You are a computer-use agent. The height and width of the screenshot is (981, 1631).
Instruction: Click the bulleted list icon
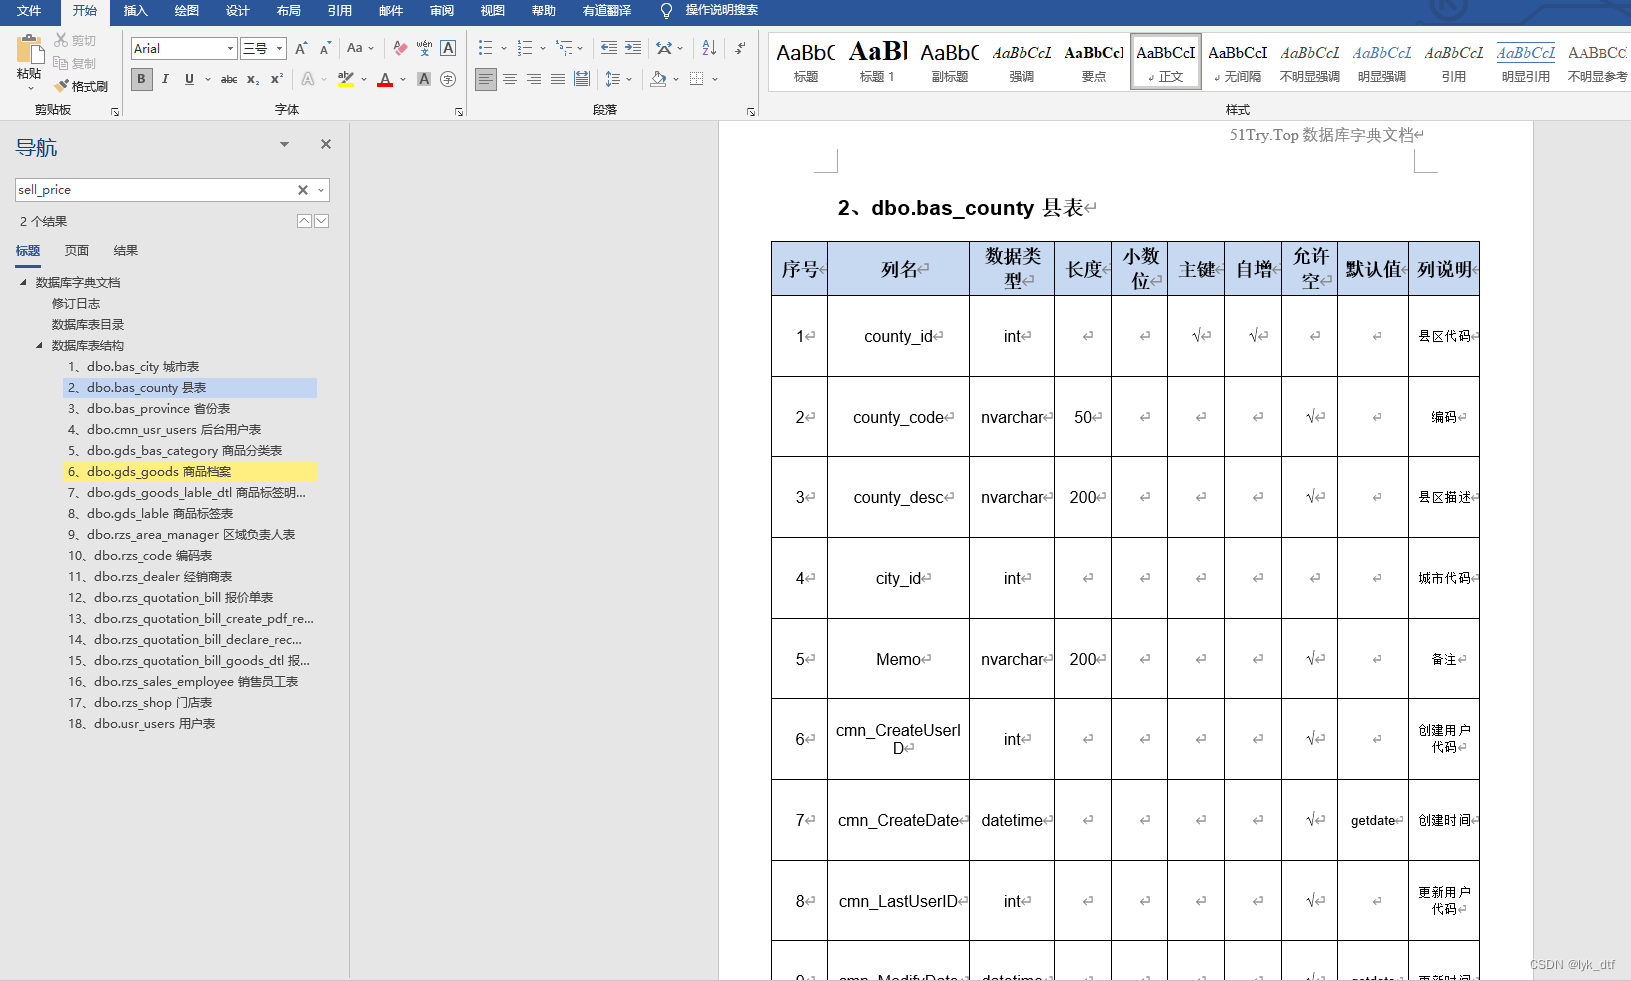tap(486, 48)
